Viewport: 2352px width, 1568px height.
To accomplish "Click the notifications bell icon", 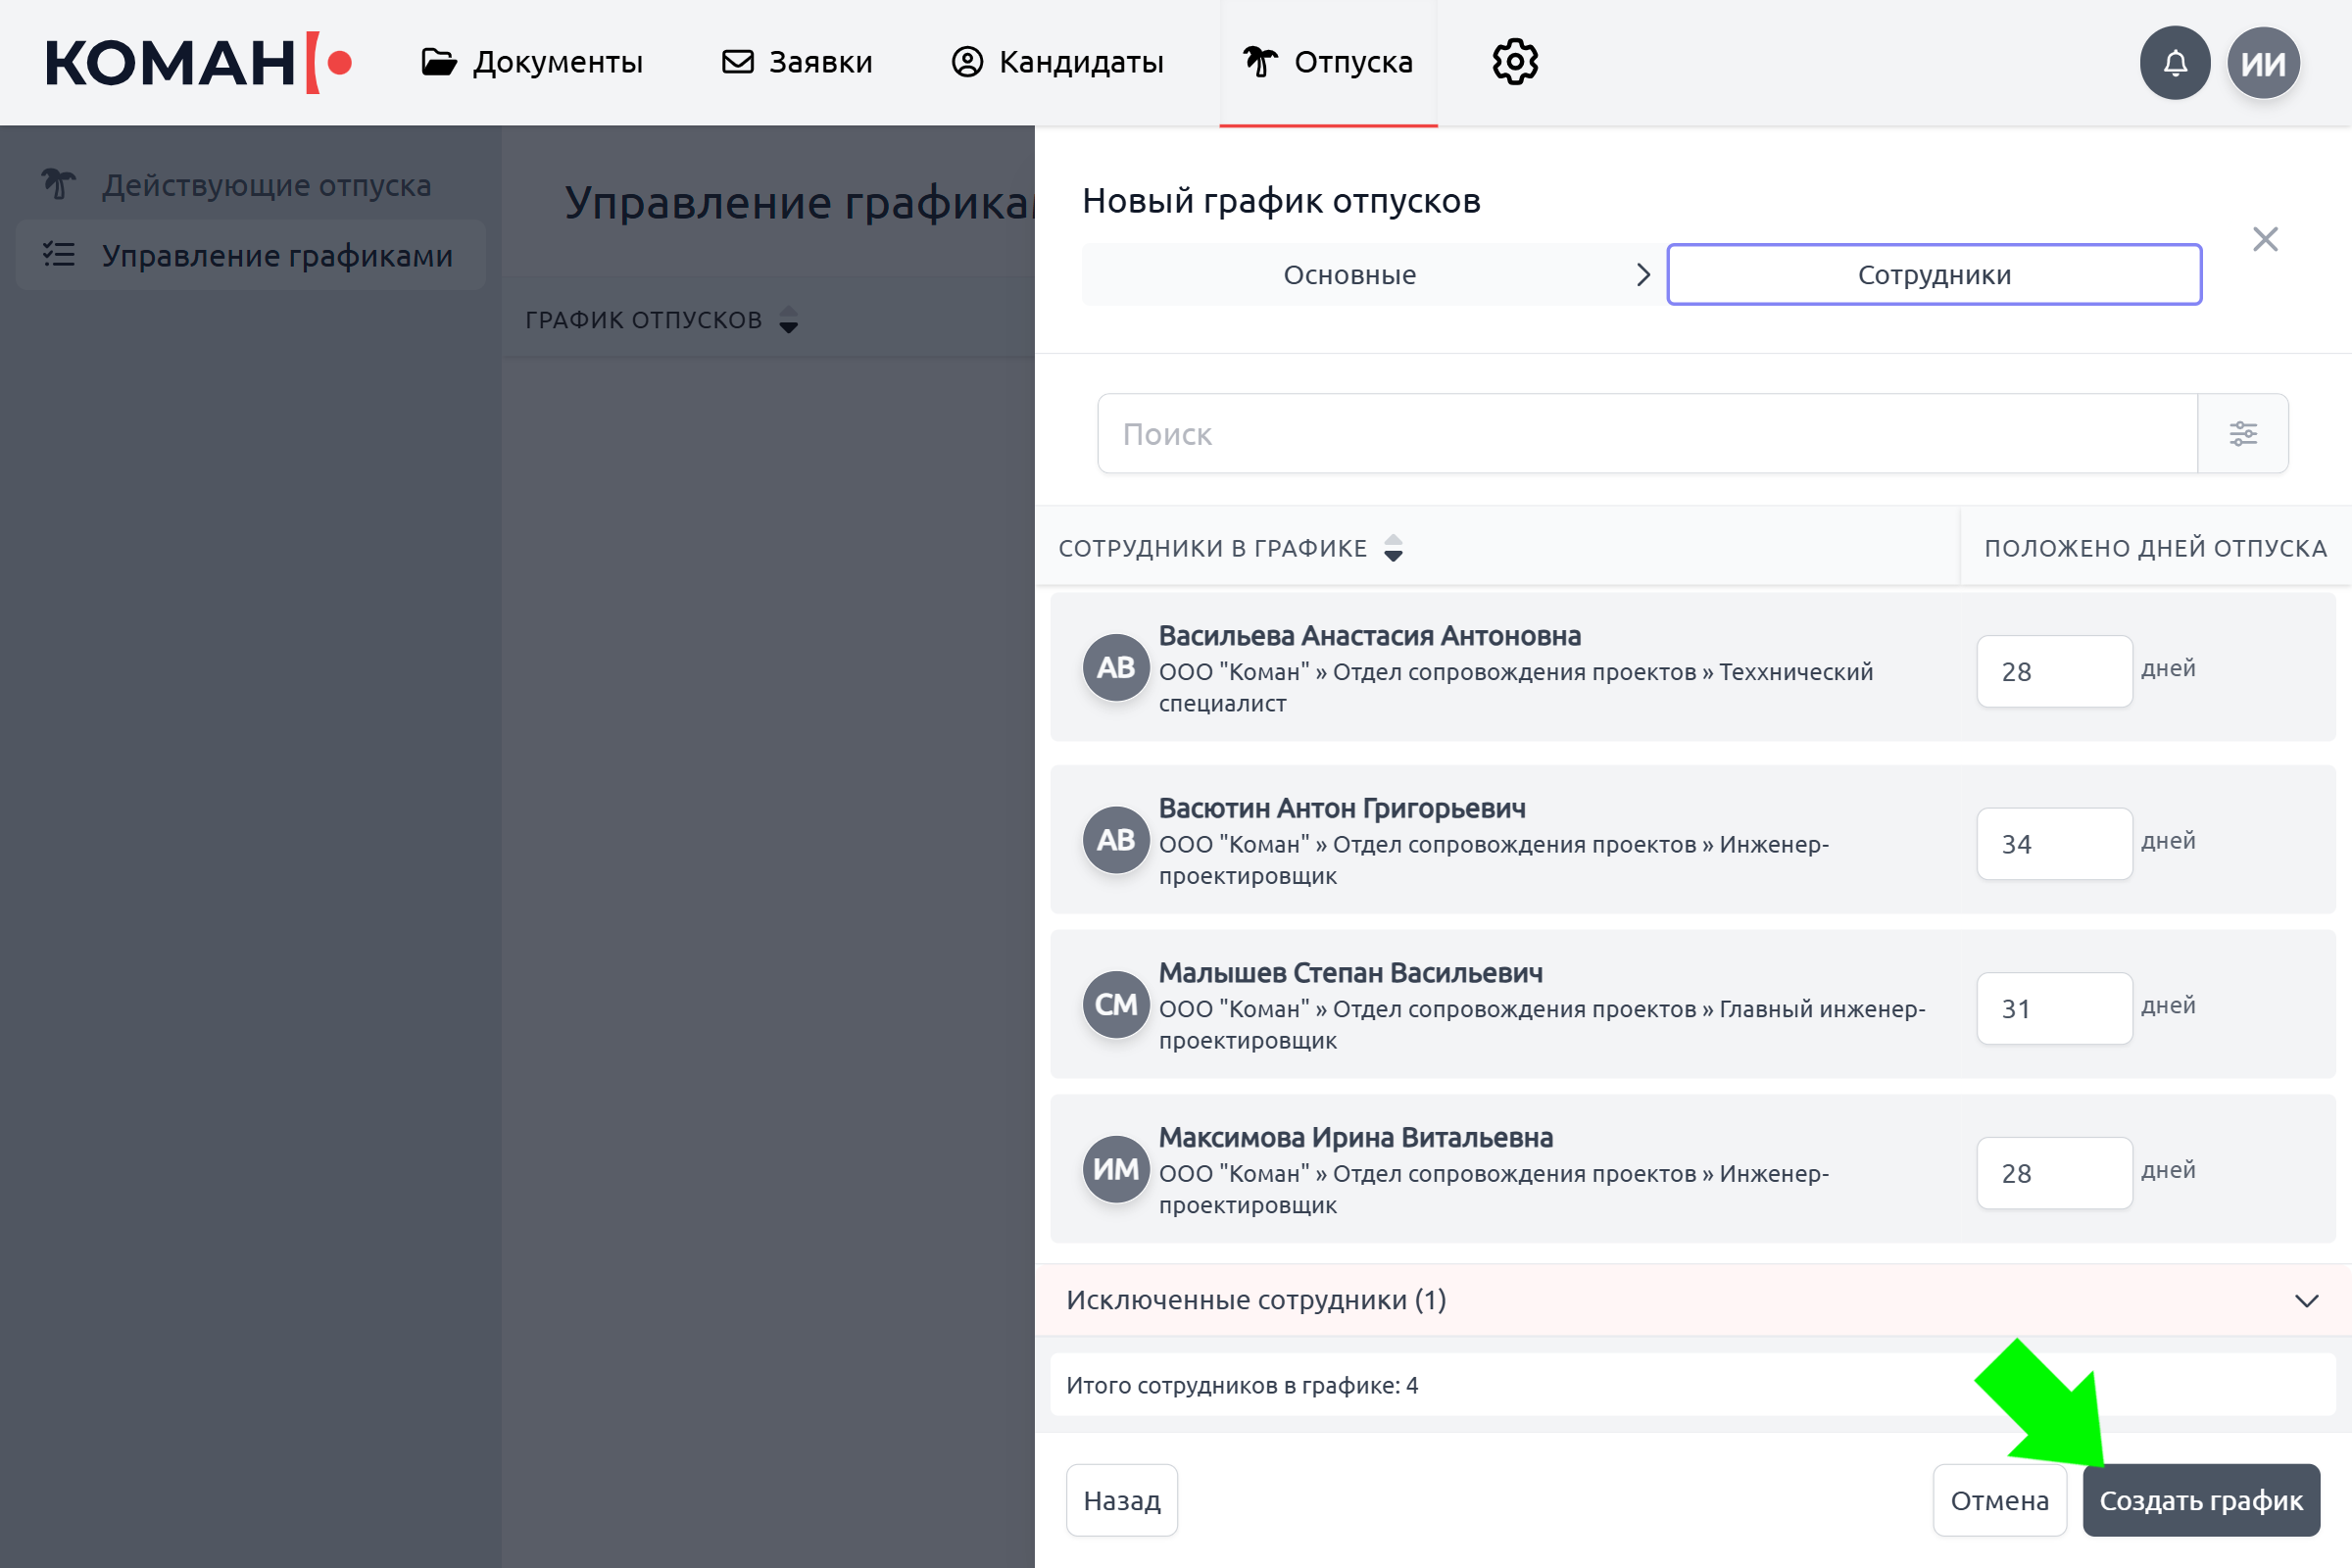I will tap(2174, 63).
